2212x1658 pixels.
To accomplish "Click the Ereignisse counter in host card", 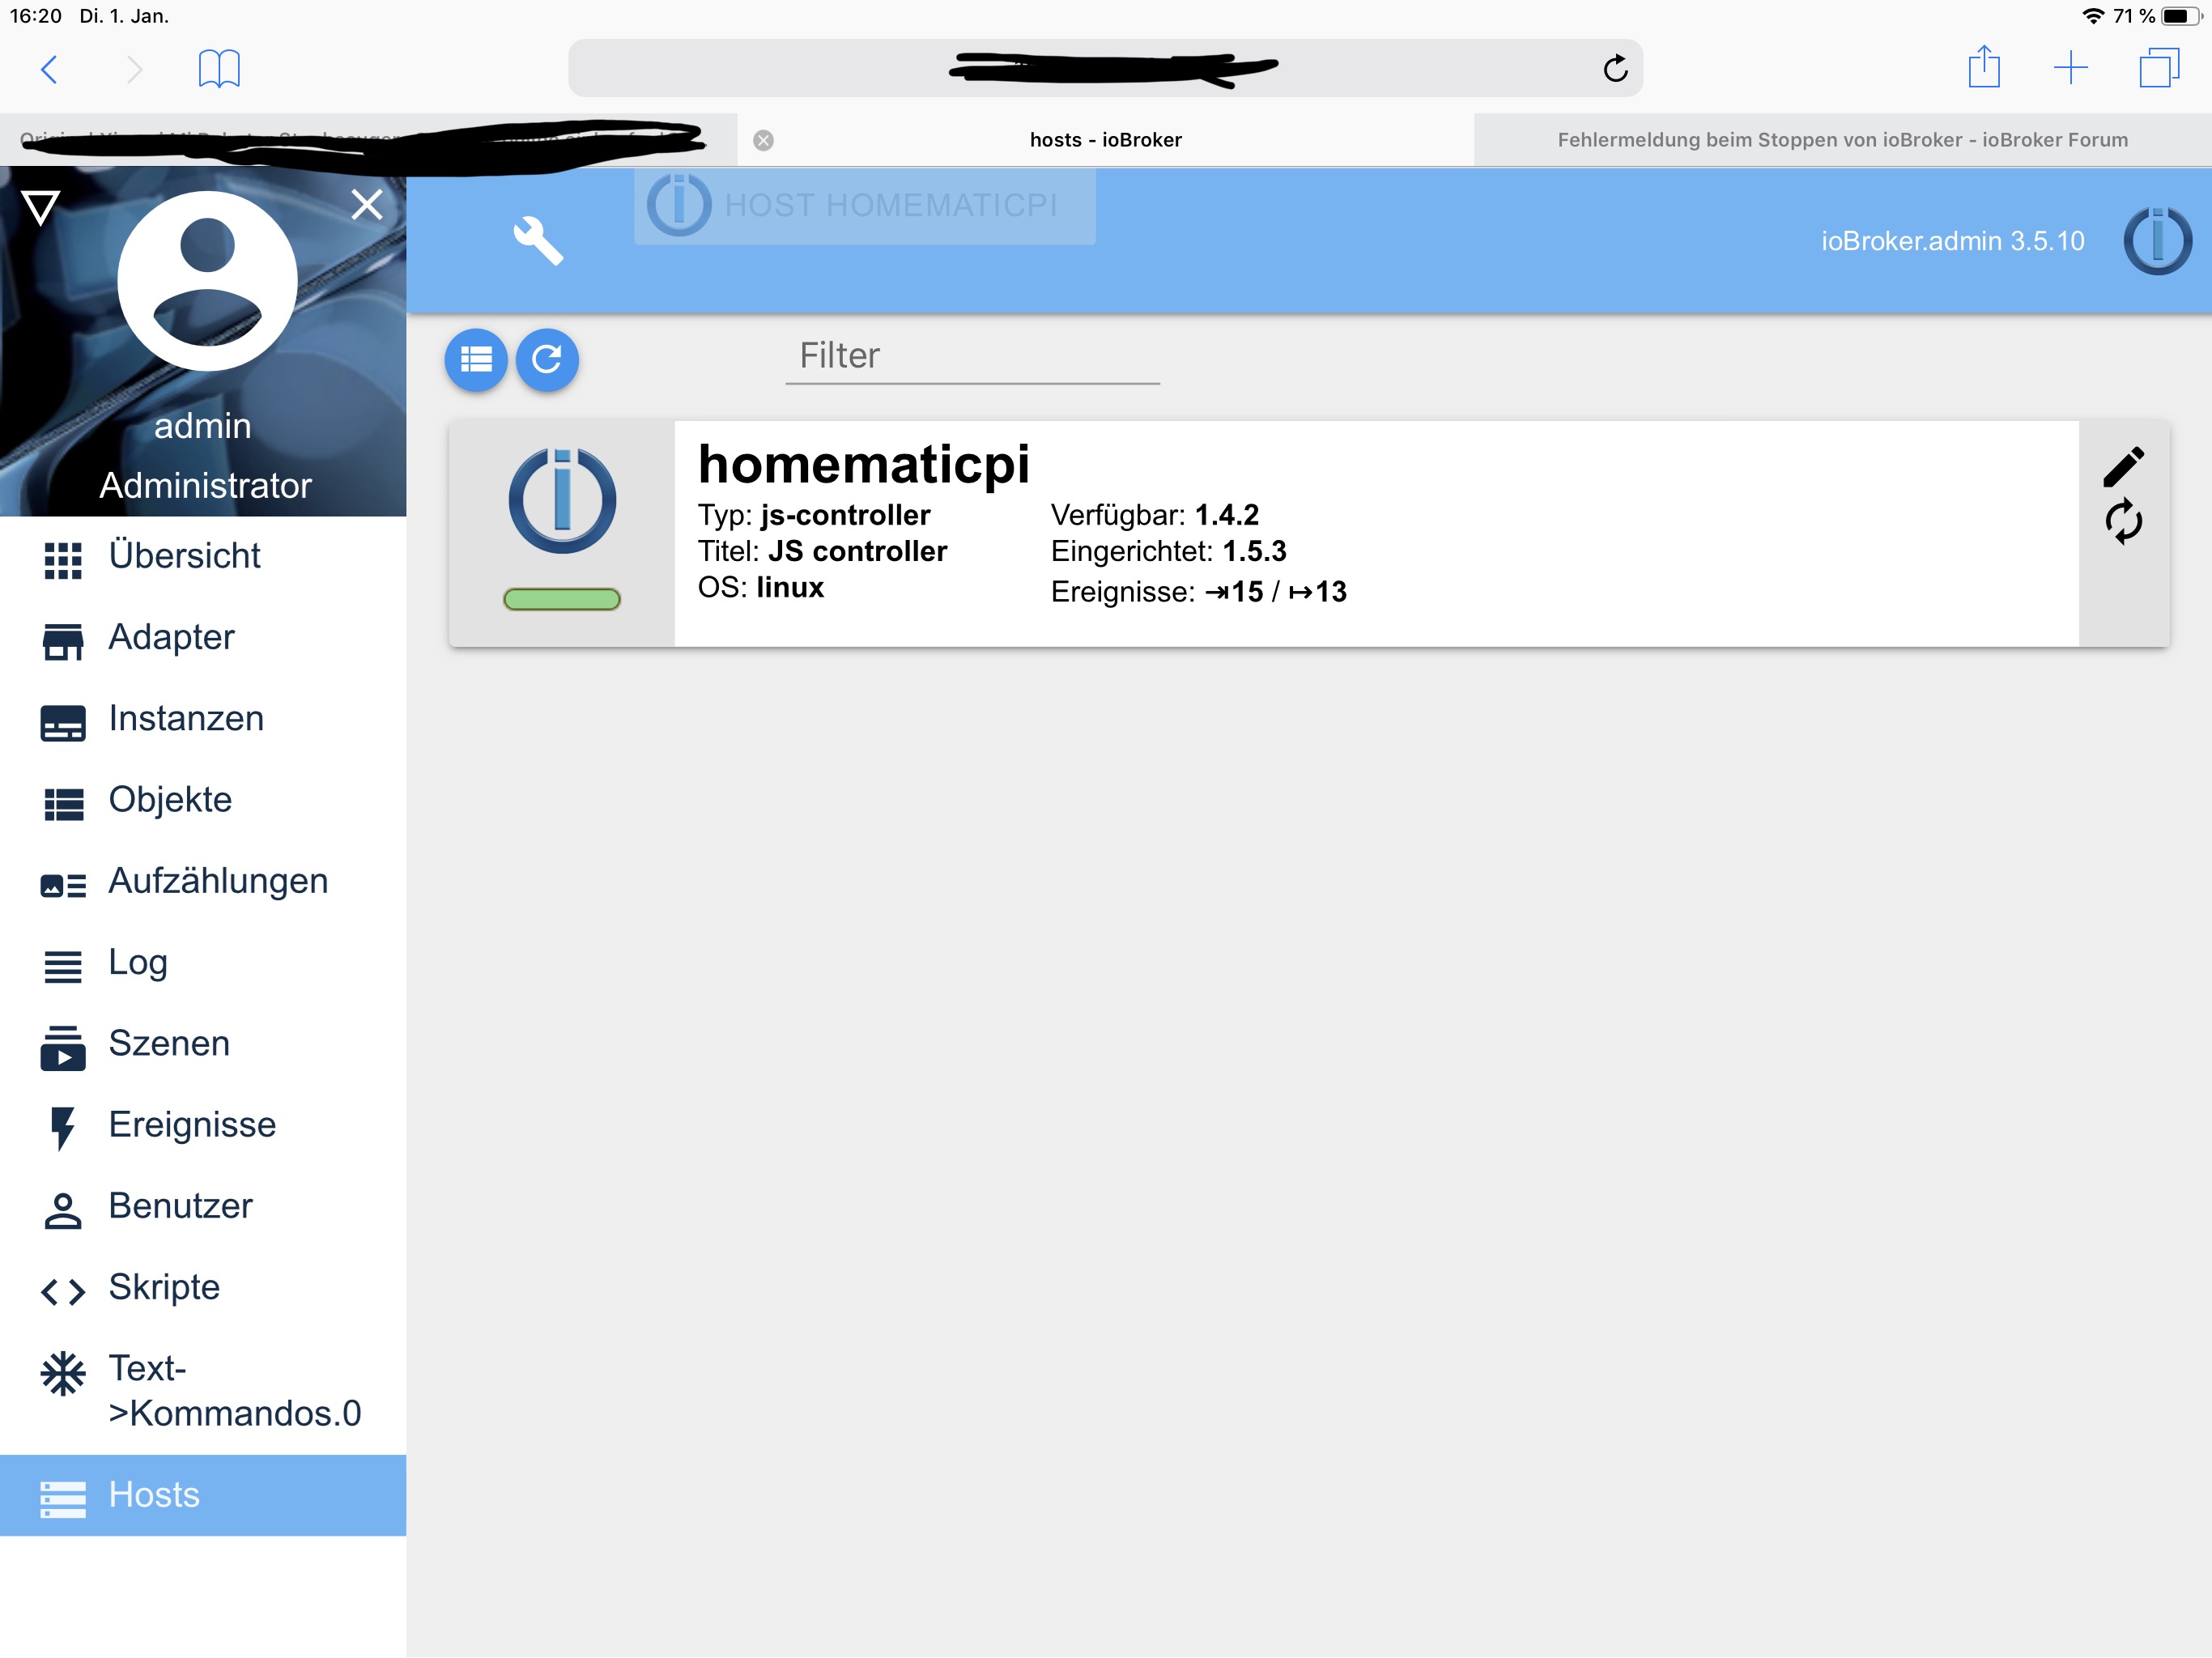I will pos(1198,592).
